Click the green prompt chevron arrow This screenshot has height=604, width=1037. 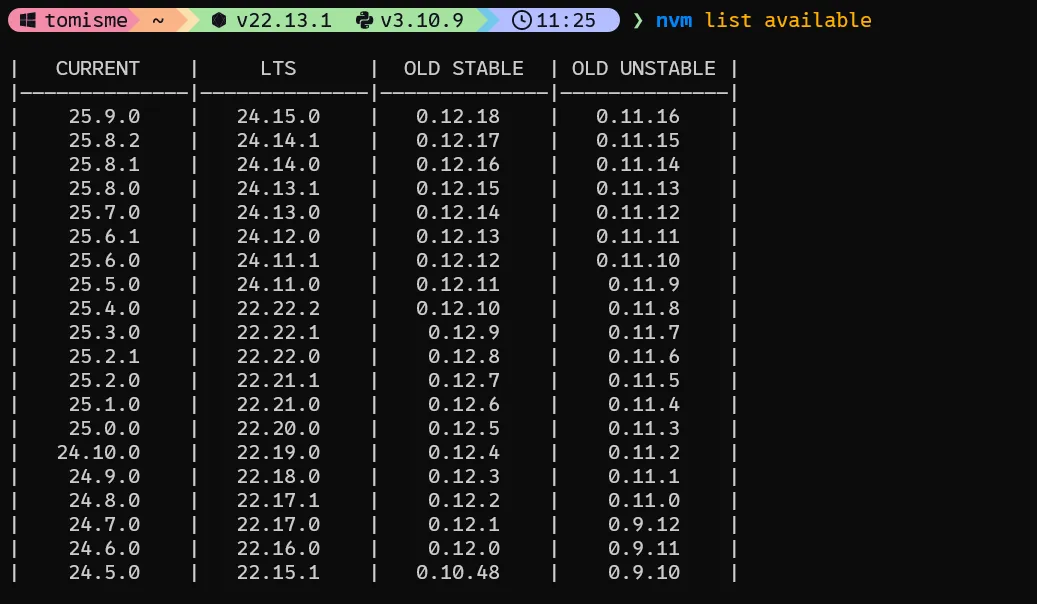[x=638, y=21]
